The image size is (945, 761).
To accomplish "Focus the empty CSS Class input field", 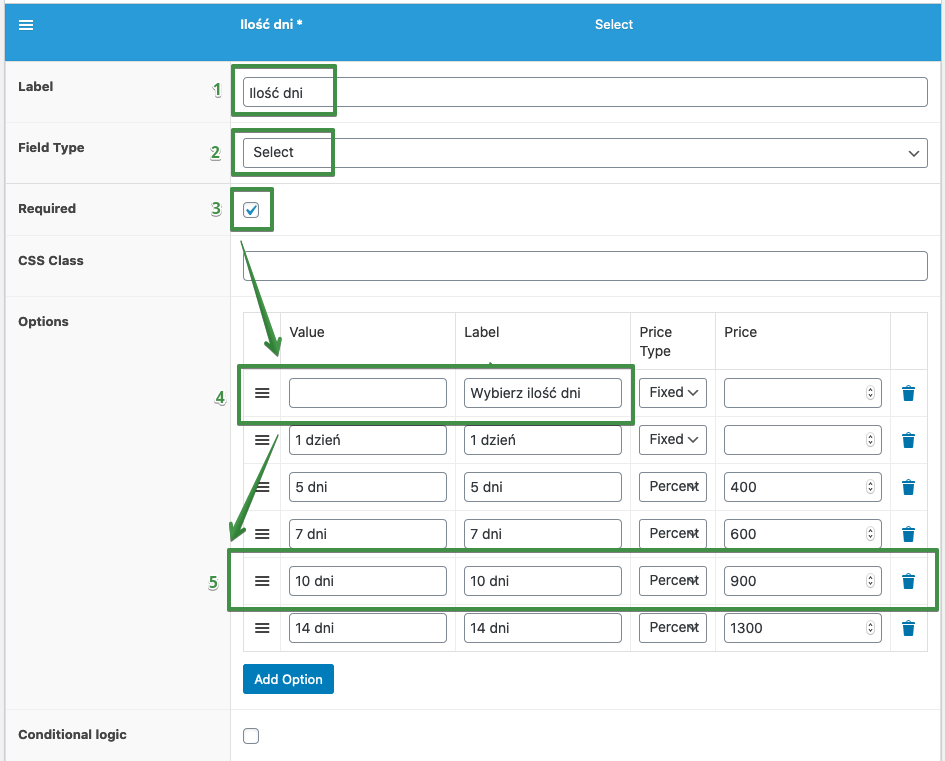I will [585, 266].
